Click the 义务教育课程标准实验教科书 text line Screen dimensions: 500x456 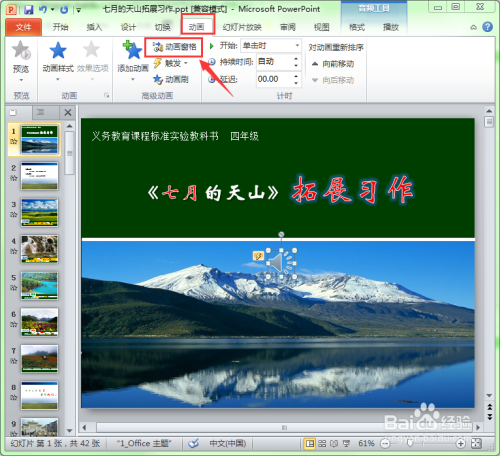point(155,136)
